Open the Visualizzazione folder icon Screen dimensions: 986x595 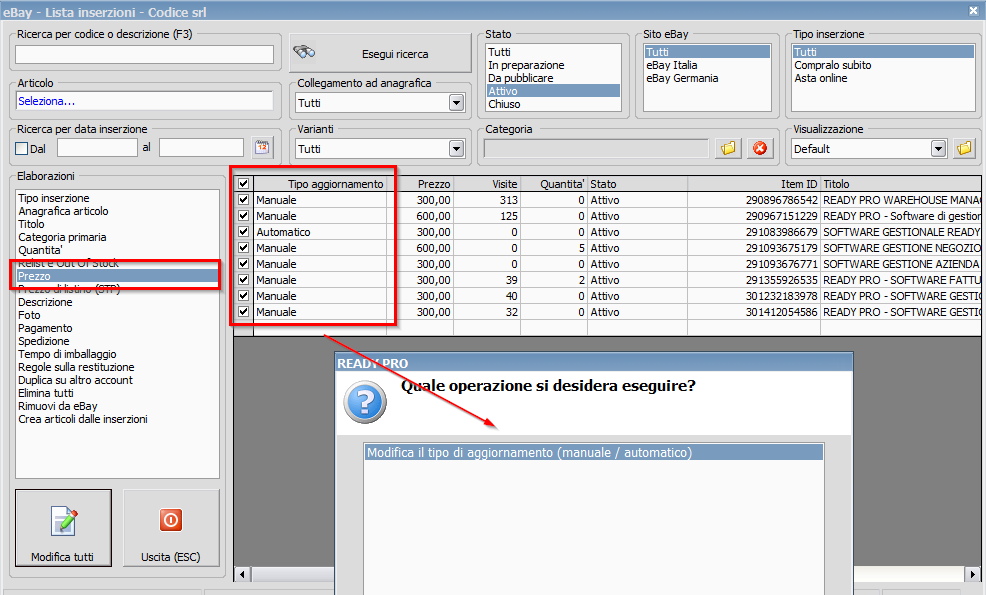tap(964, 148)
